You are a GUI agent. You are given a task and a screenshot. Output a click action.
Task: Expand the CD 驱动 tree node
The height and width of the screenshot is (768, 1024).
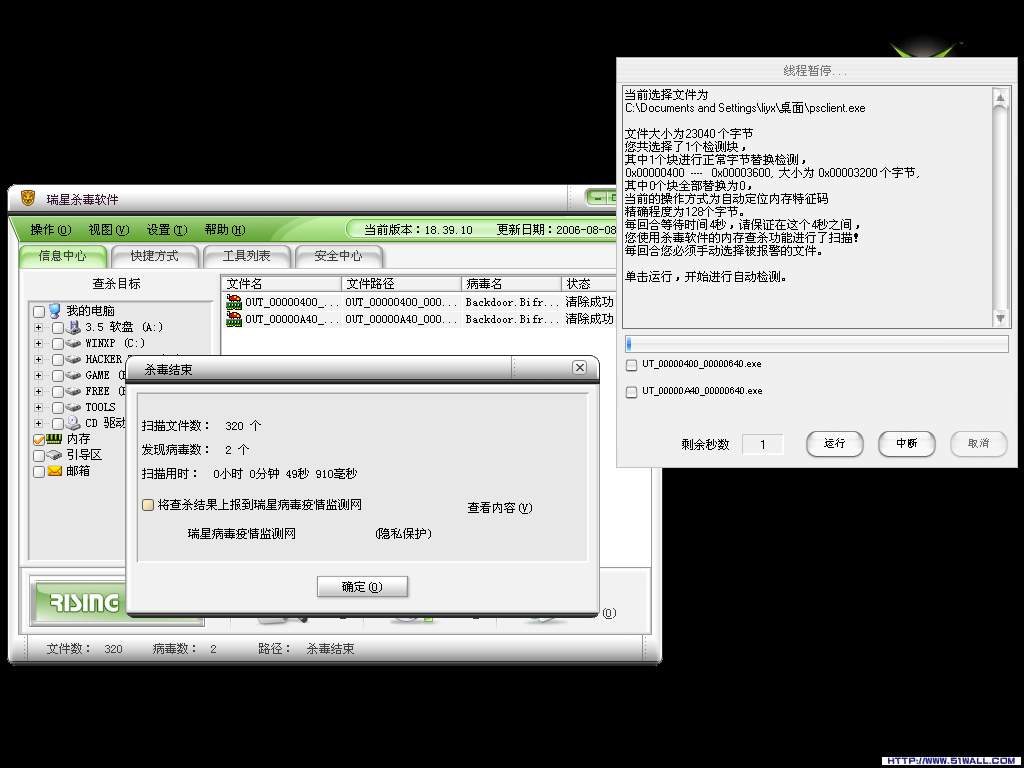39,423
